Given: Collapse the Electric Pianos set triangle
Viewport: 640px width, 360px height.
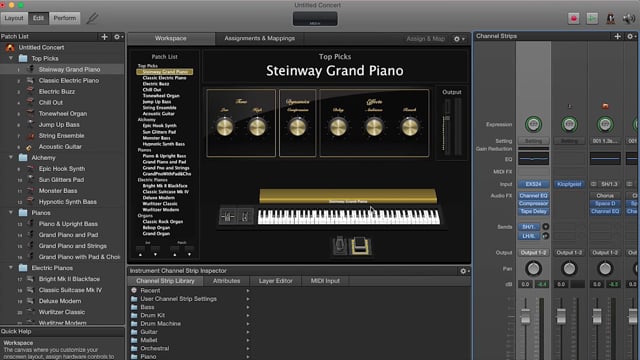Looking at the screenshot, I should point(11,267).
